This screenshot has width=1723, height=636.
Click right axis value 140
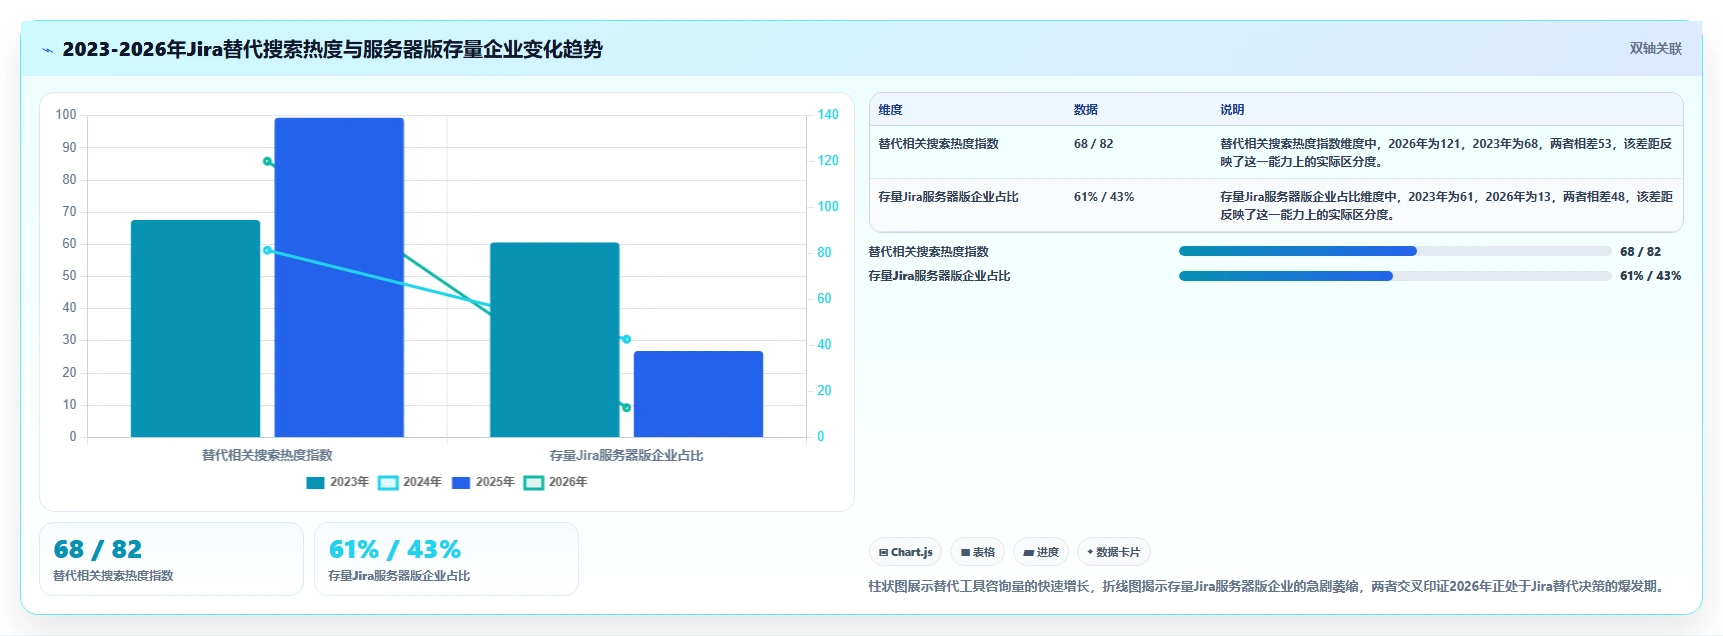pyautogui.click(x=828, y=115)
